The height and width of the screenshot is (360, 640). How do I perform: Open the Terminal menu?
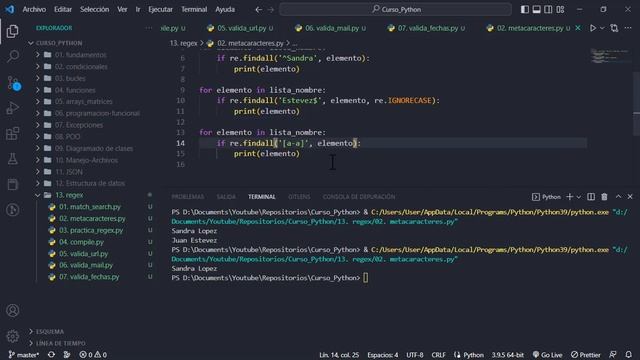[x=194, y=9]
